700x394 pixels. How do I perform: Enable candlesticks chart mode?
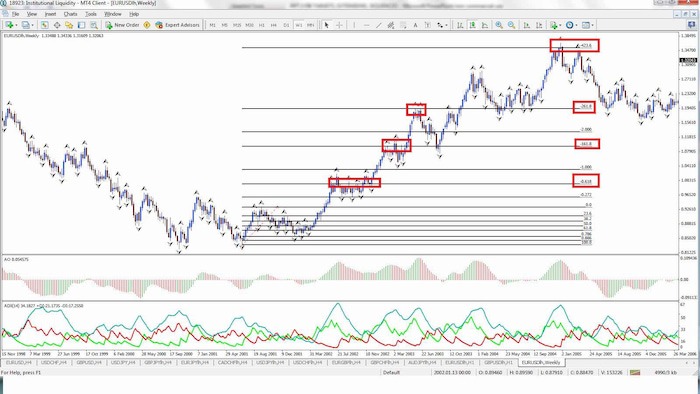pos(472,25)
